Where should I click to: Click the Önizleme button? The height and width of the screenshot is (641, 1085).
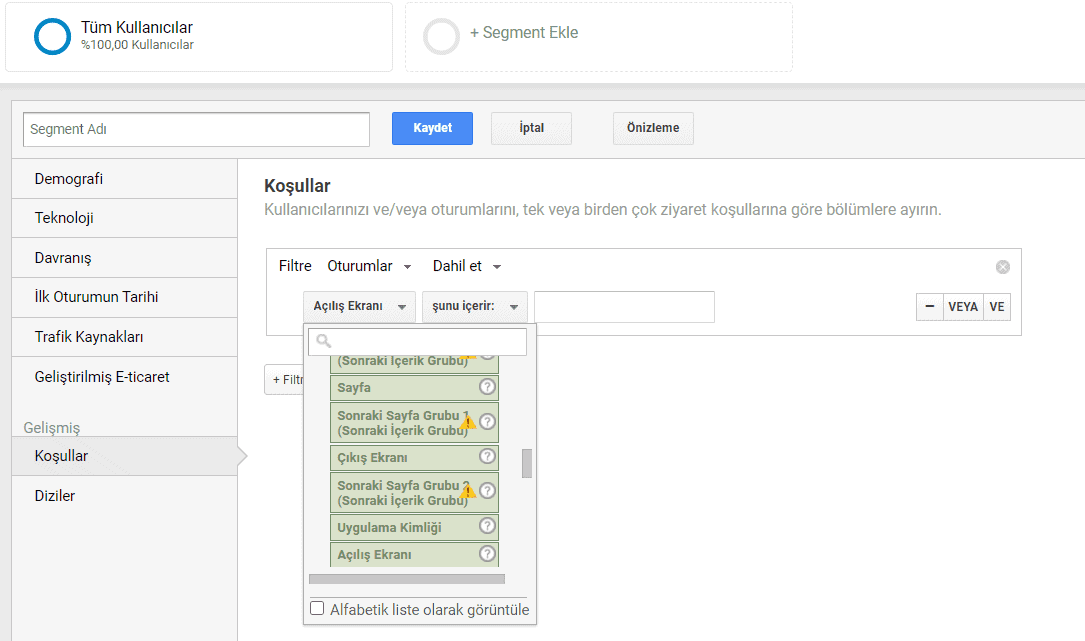pyautogui.click(x=652, y=128)
